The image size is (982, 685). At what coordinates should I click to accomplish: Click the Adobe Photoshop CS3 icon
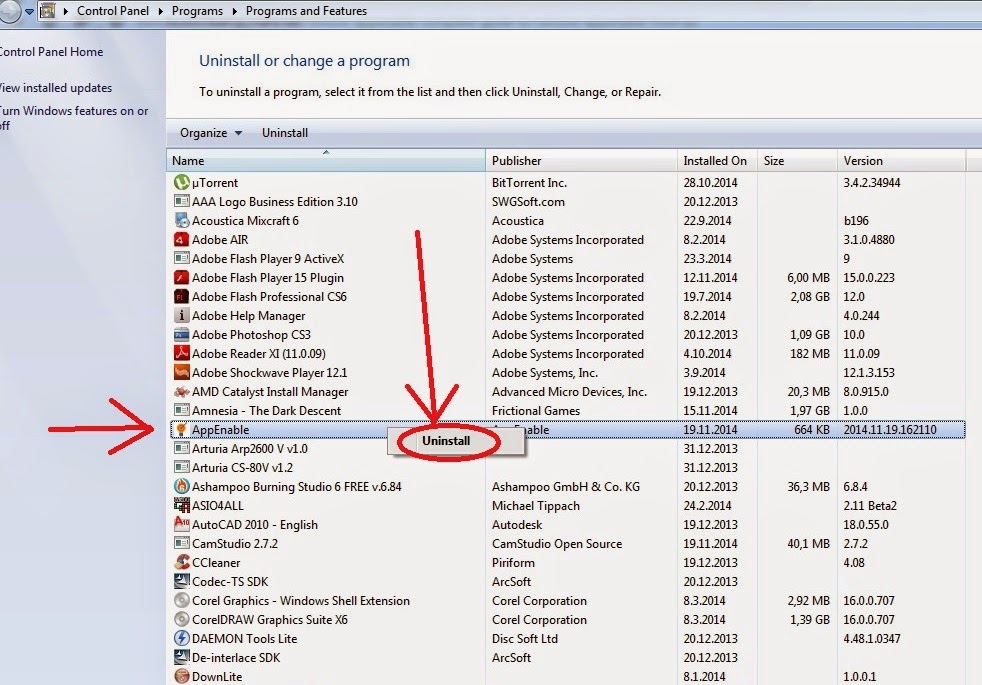(182, 334)
